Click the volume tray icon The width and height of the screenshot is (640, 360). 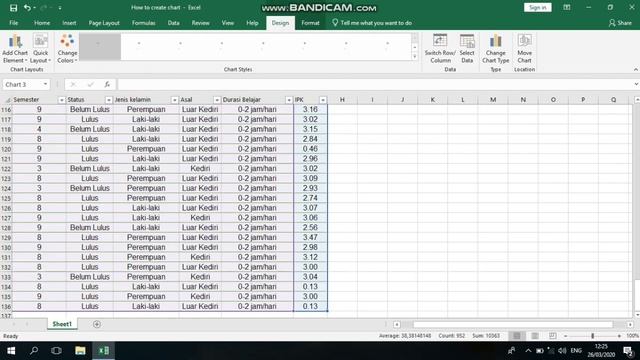562,351
